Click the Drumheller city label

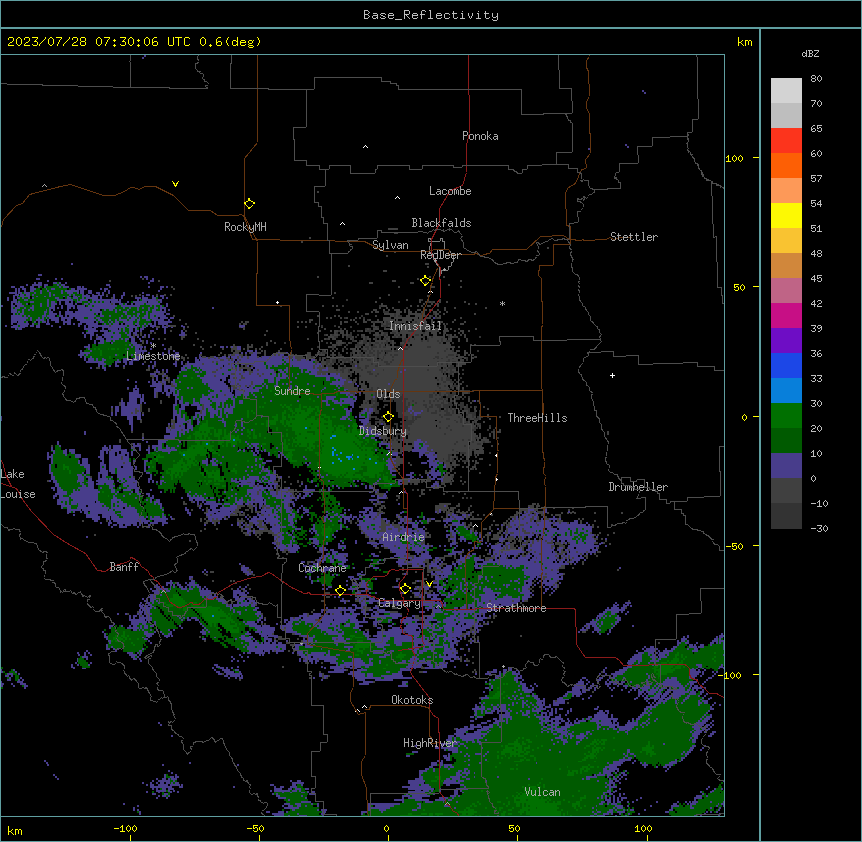(638, 487)
